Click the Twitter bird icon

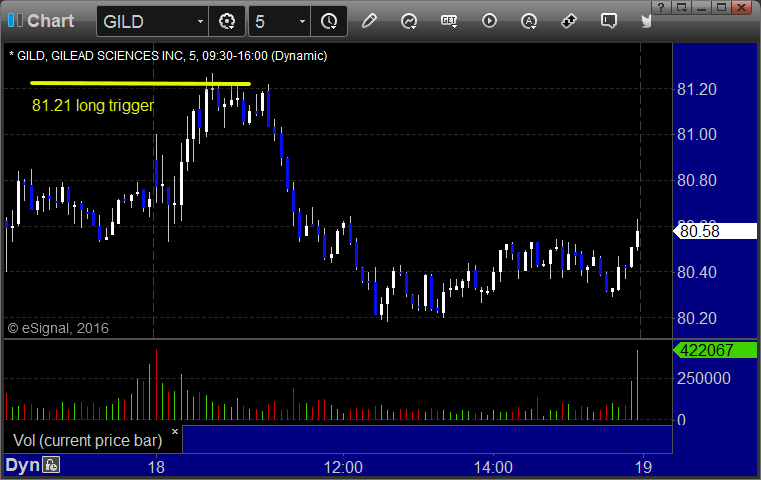coord(646,21)
